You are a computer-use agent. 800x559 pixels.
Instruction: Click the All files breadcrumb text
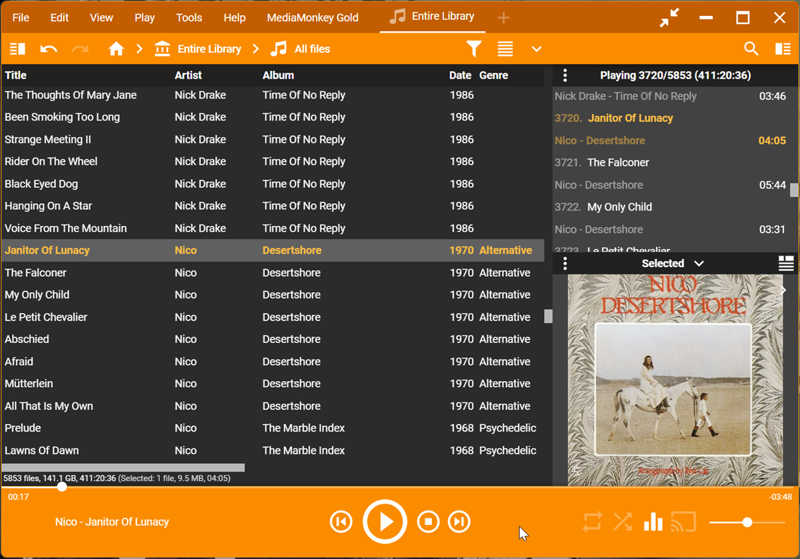point(312,49)
